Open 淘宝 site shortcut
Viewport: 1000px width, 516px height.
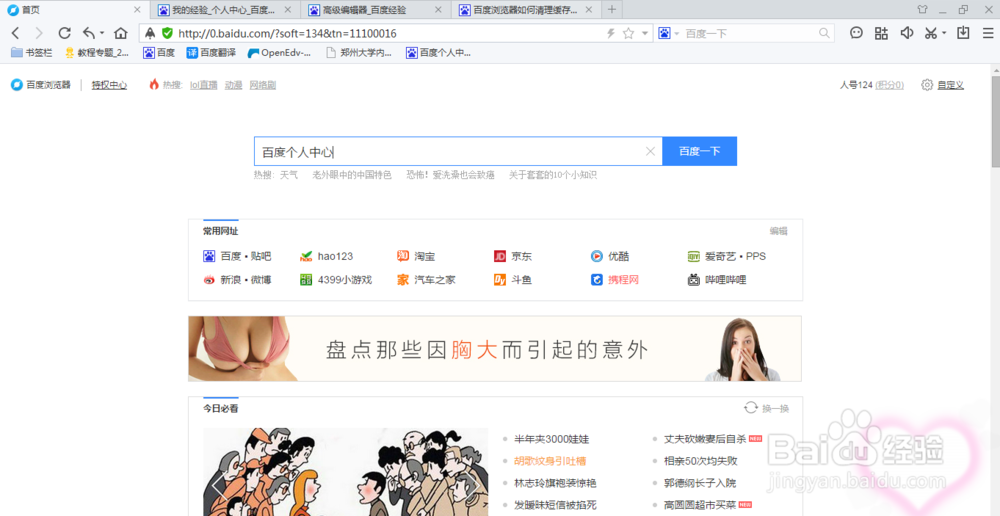416,256
